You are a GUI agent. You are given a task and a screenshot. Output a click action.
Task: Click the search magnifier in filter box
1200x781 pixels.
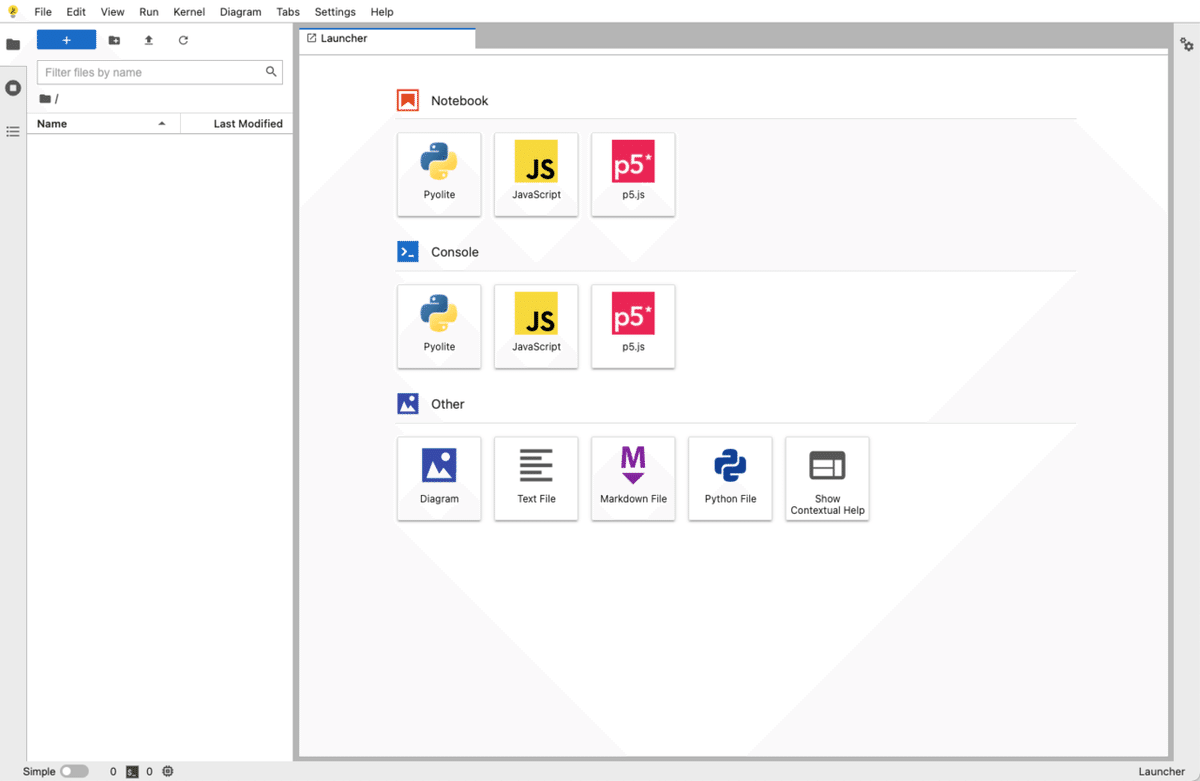(x=271, y=72)
